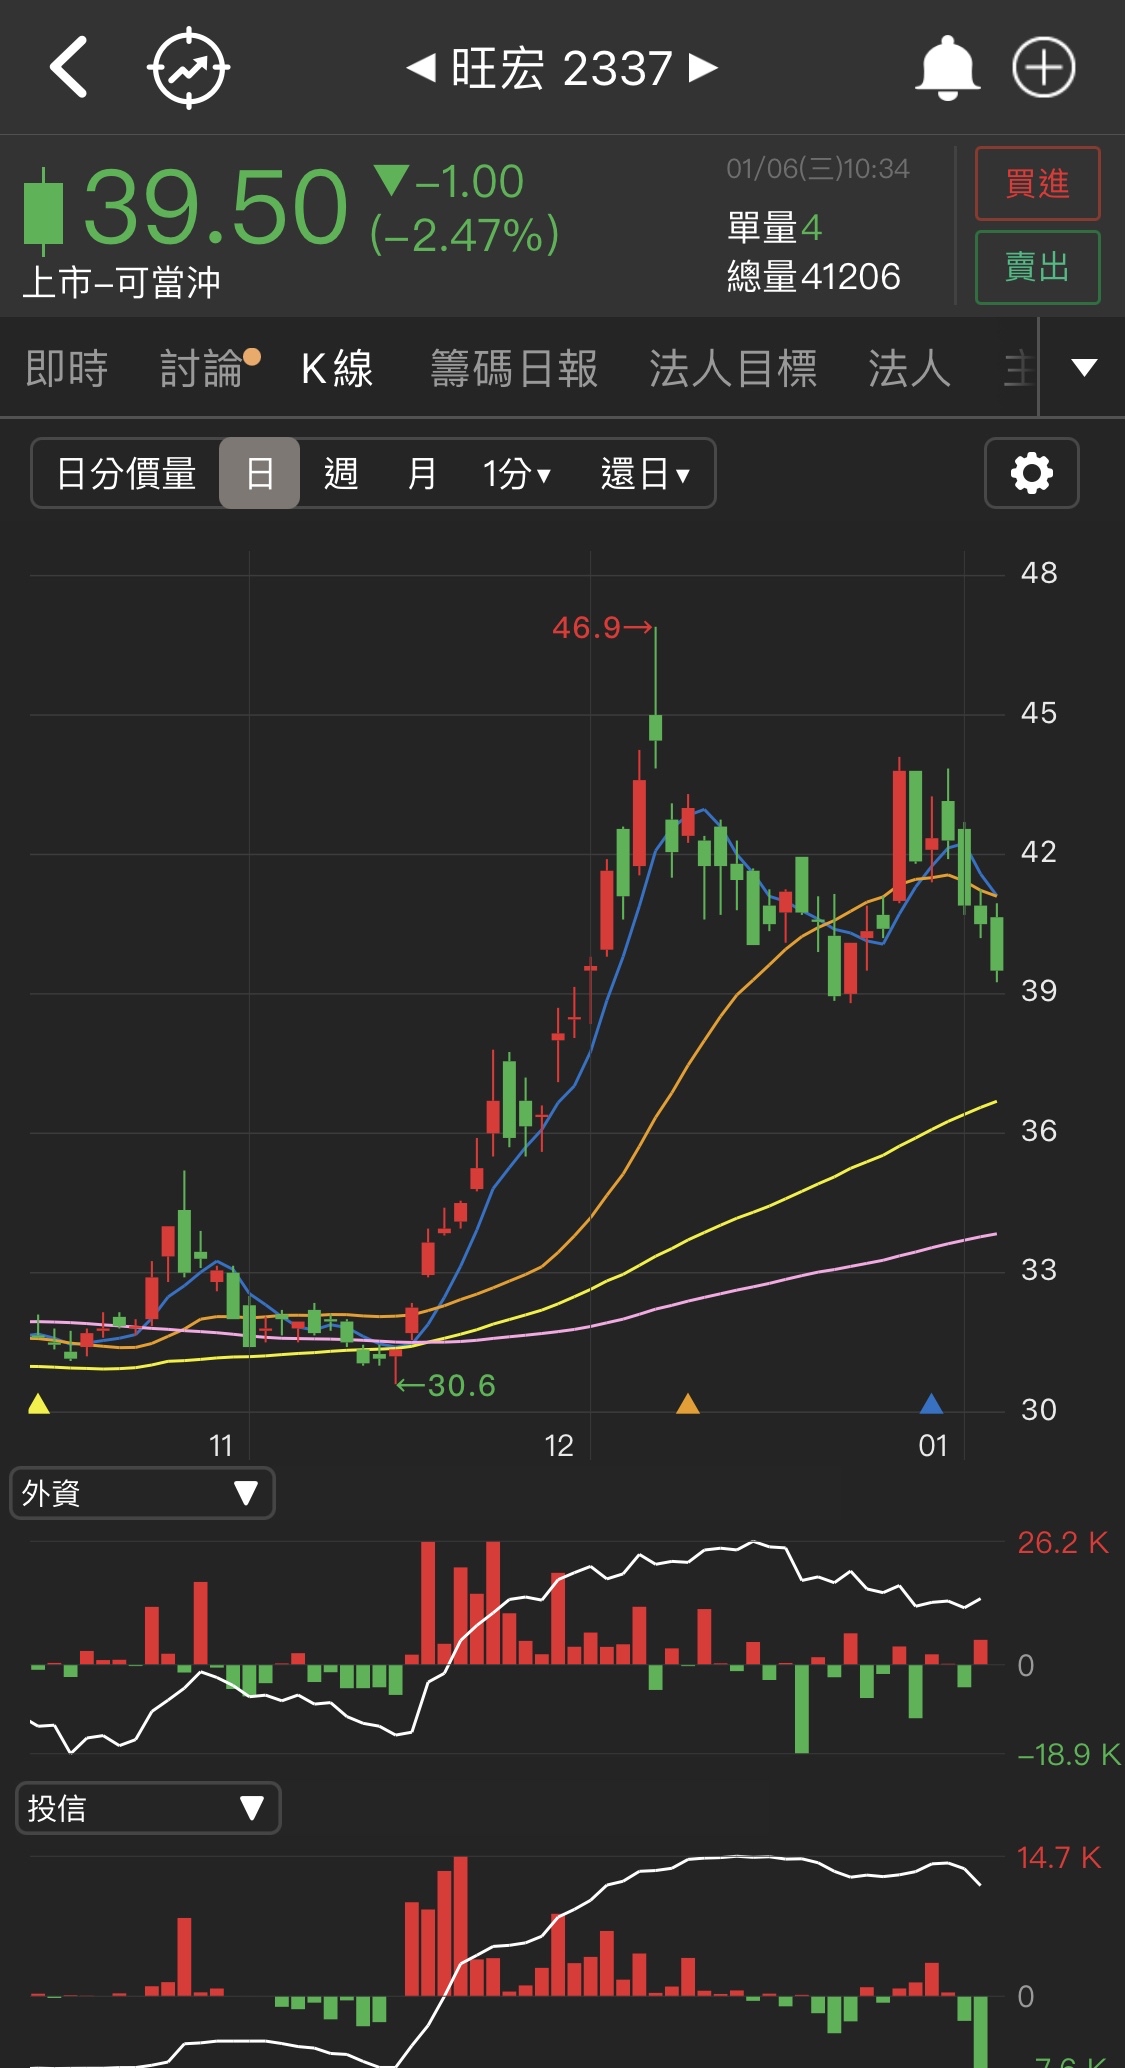Tap the price alert bell icon

point(946,68)
